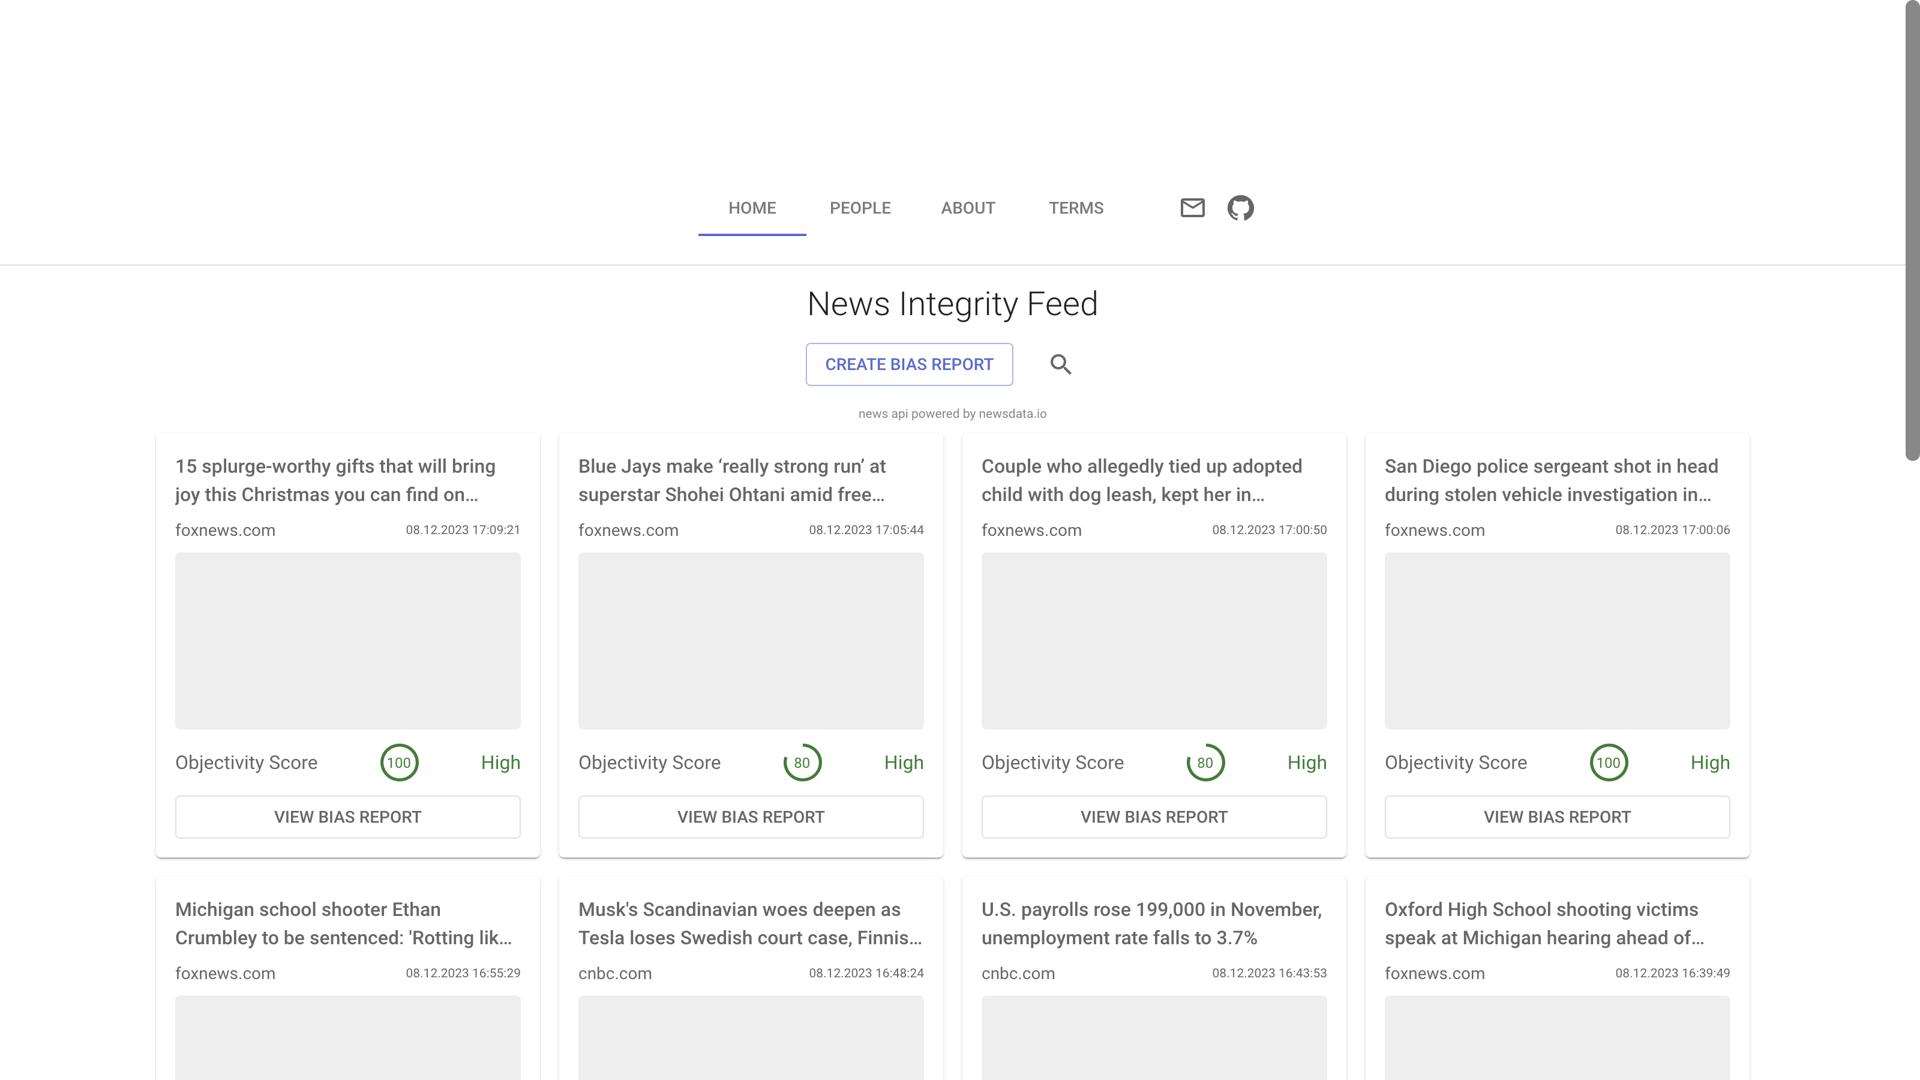Open the adopted child couple article thumbnail

[1154, 641]
